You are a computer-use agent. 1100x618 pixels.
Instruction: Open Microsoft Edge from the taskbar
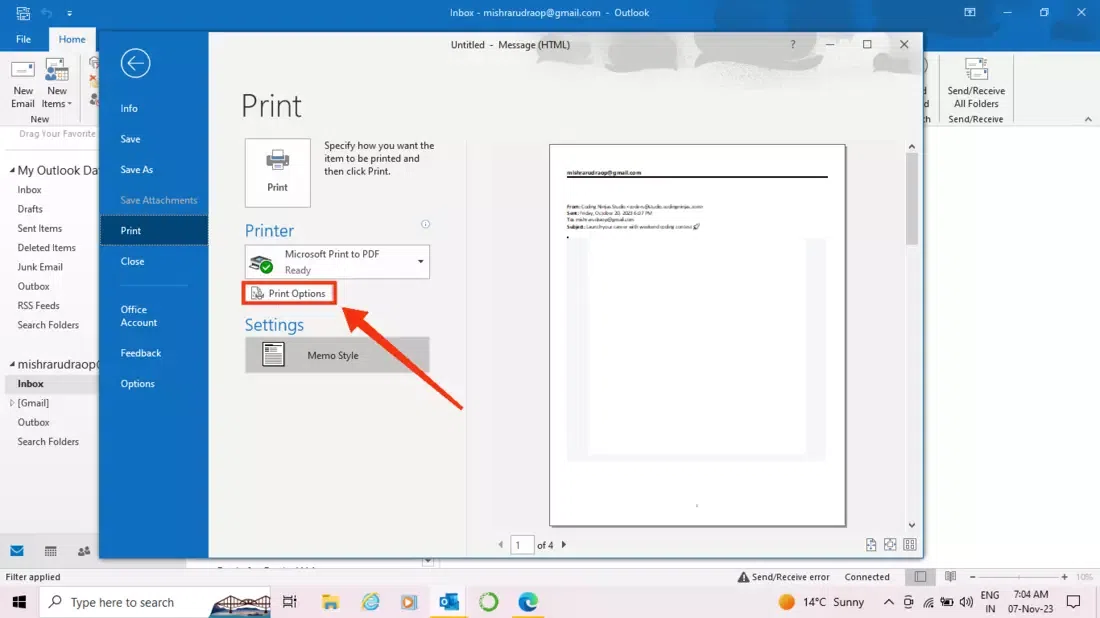[528, 602]
